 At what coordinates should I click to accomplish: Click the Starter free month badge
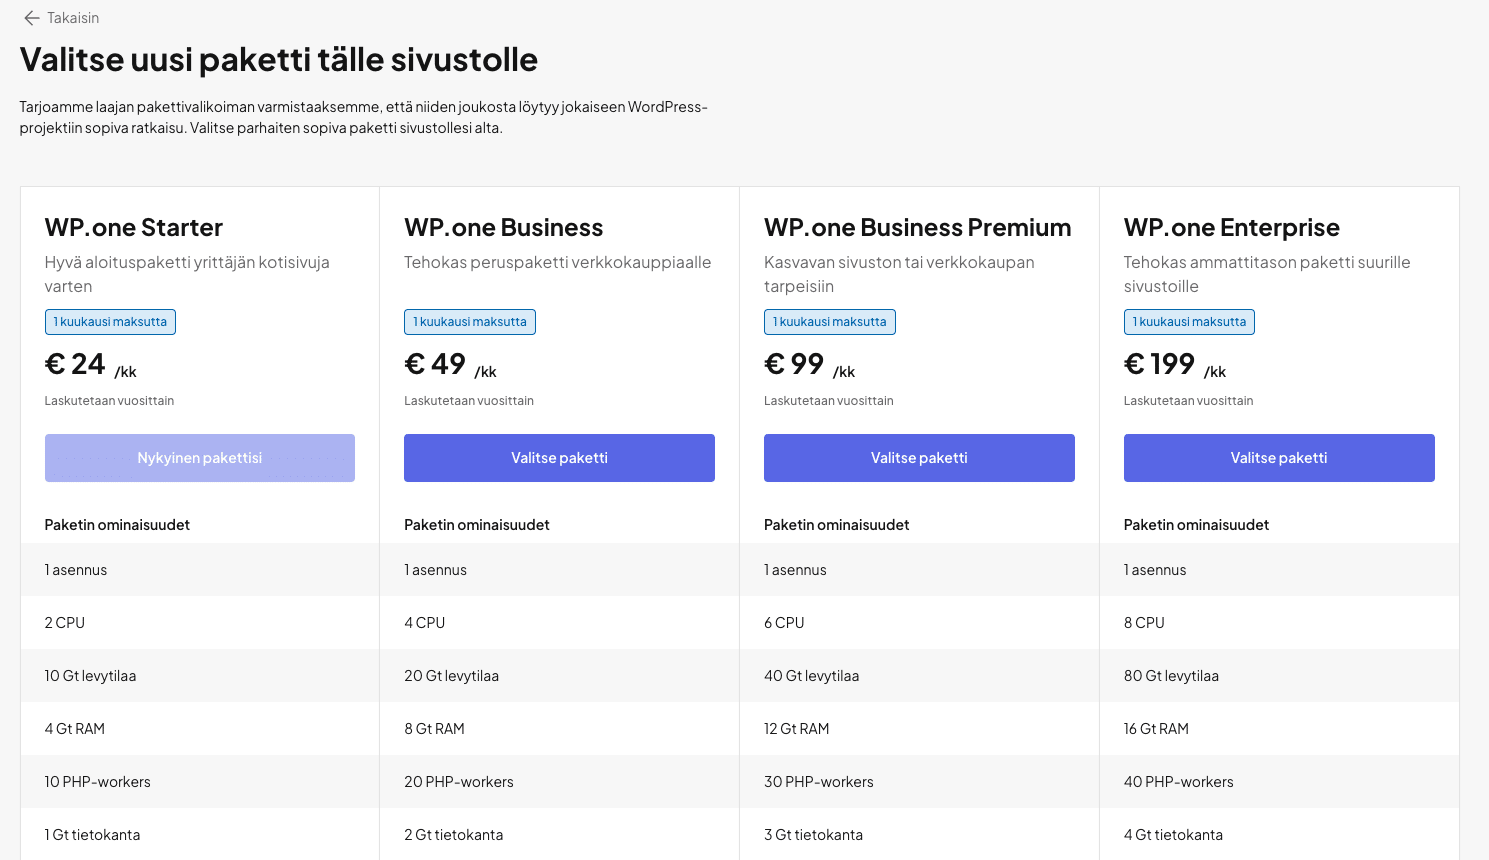pyautogui.click(x=110, y=322)
